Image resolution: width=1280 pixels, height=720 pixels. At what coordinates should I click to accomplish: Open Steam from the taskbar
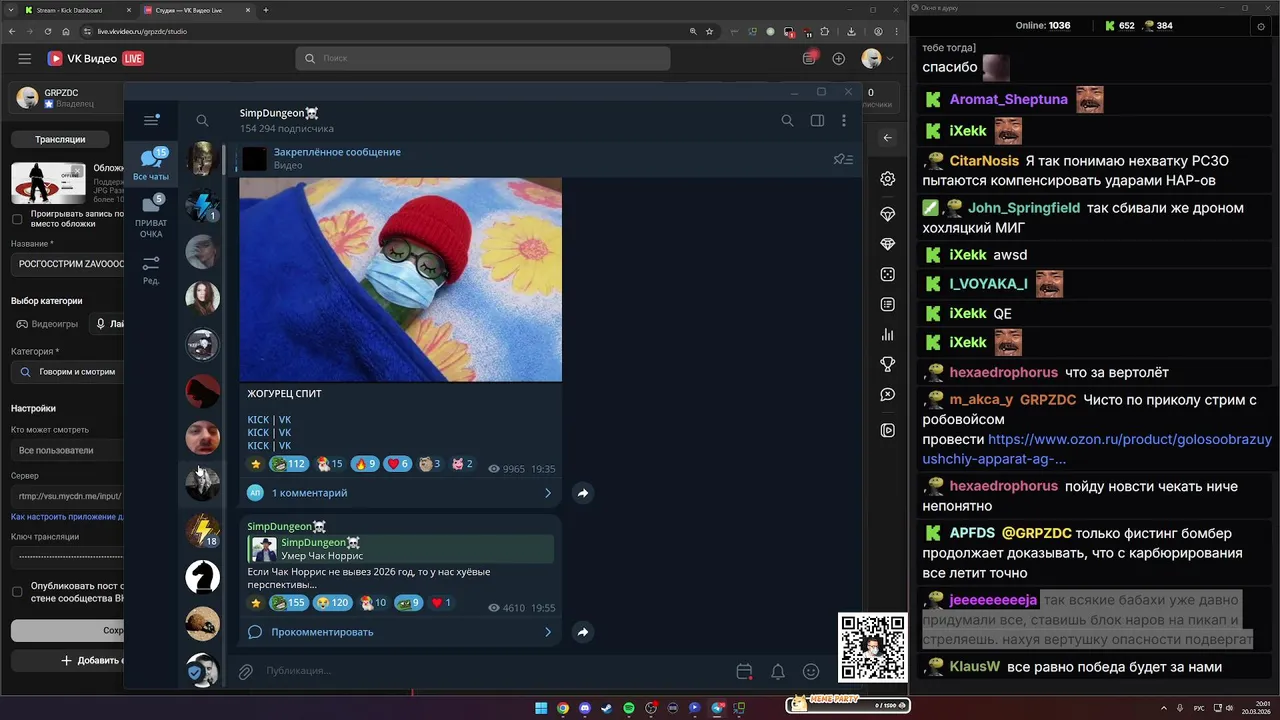coord(607,708)
